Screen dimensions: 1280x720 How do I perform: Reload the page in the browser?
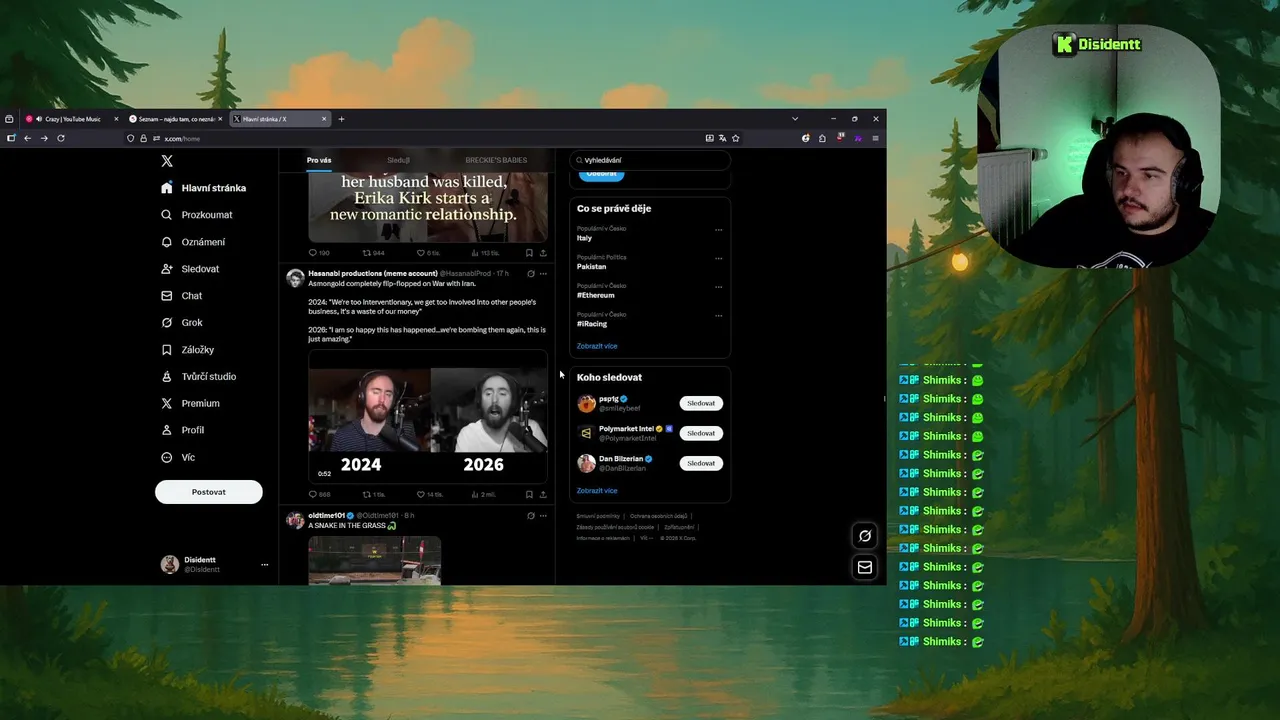click(x=61, y=138)
